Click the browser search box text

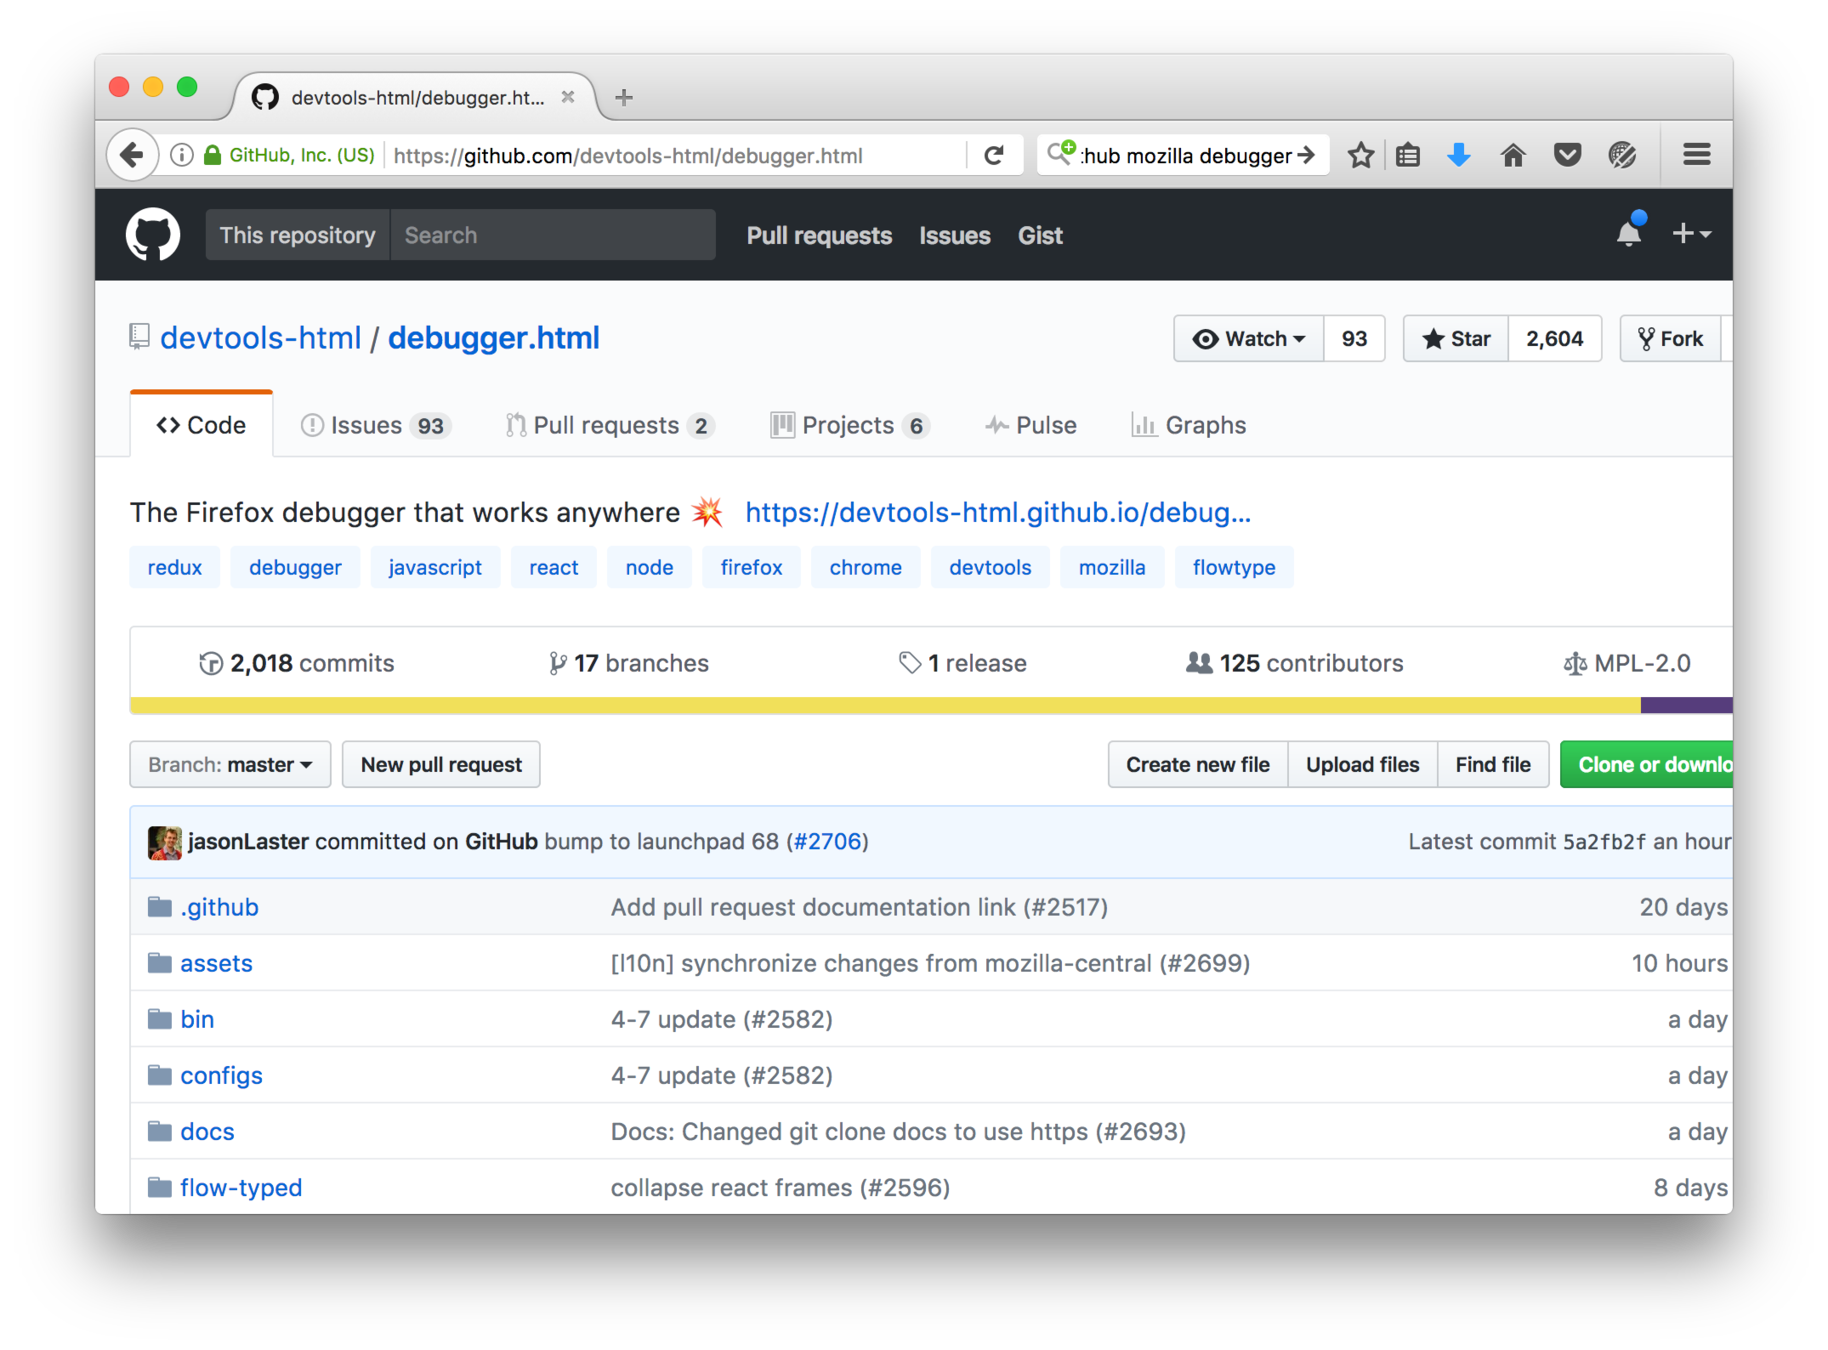tap(1187, 156)
